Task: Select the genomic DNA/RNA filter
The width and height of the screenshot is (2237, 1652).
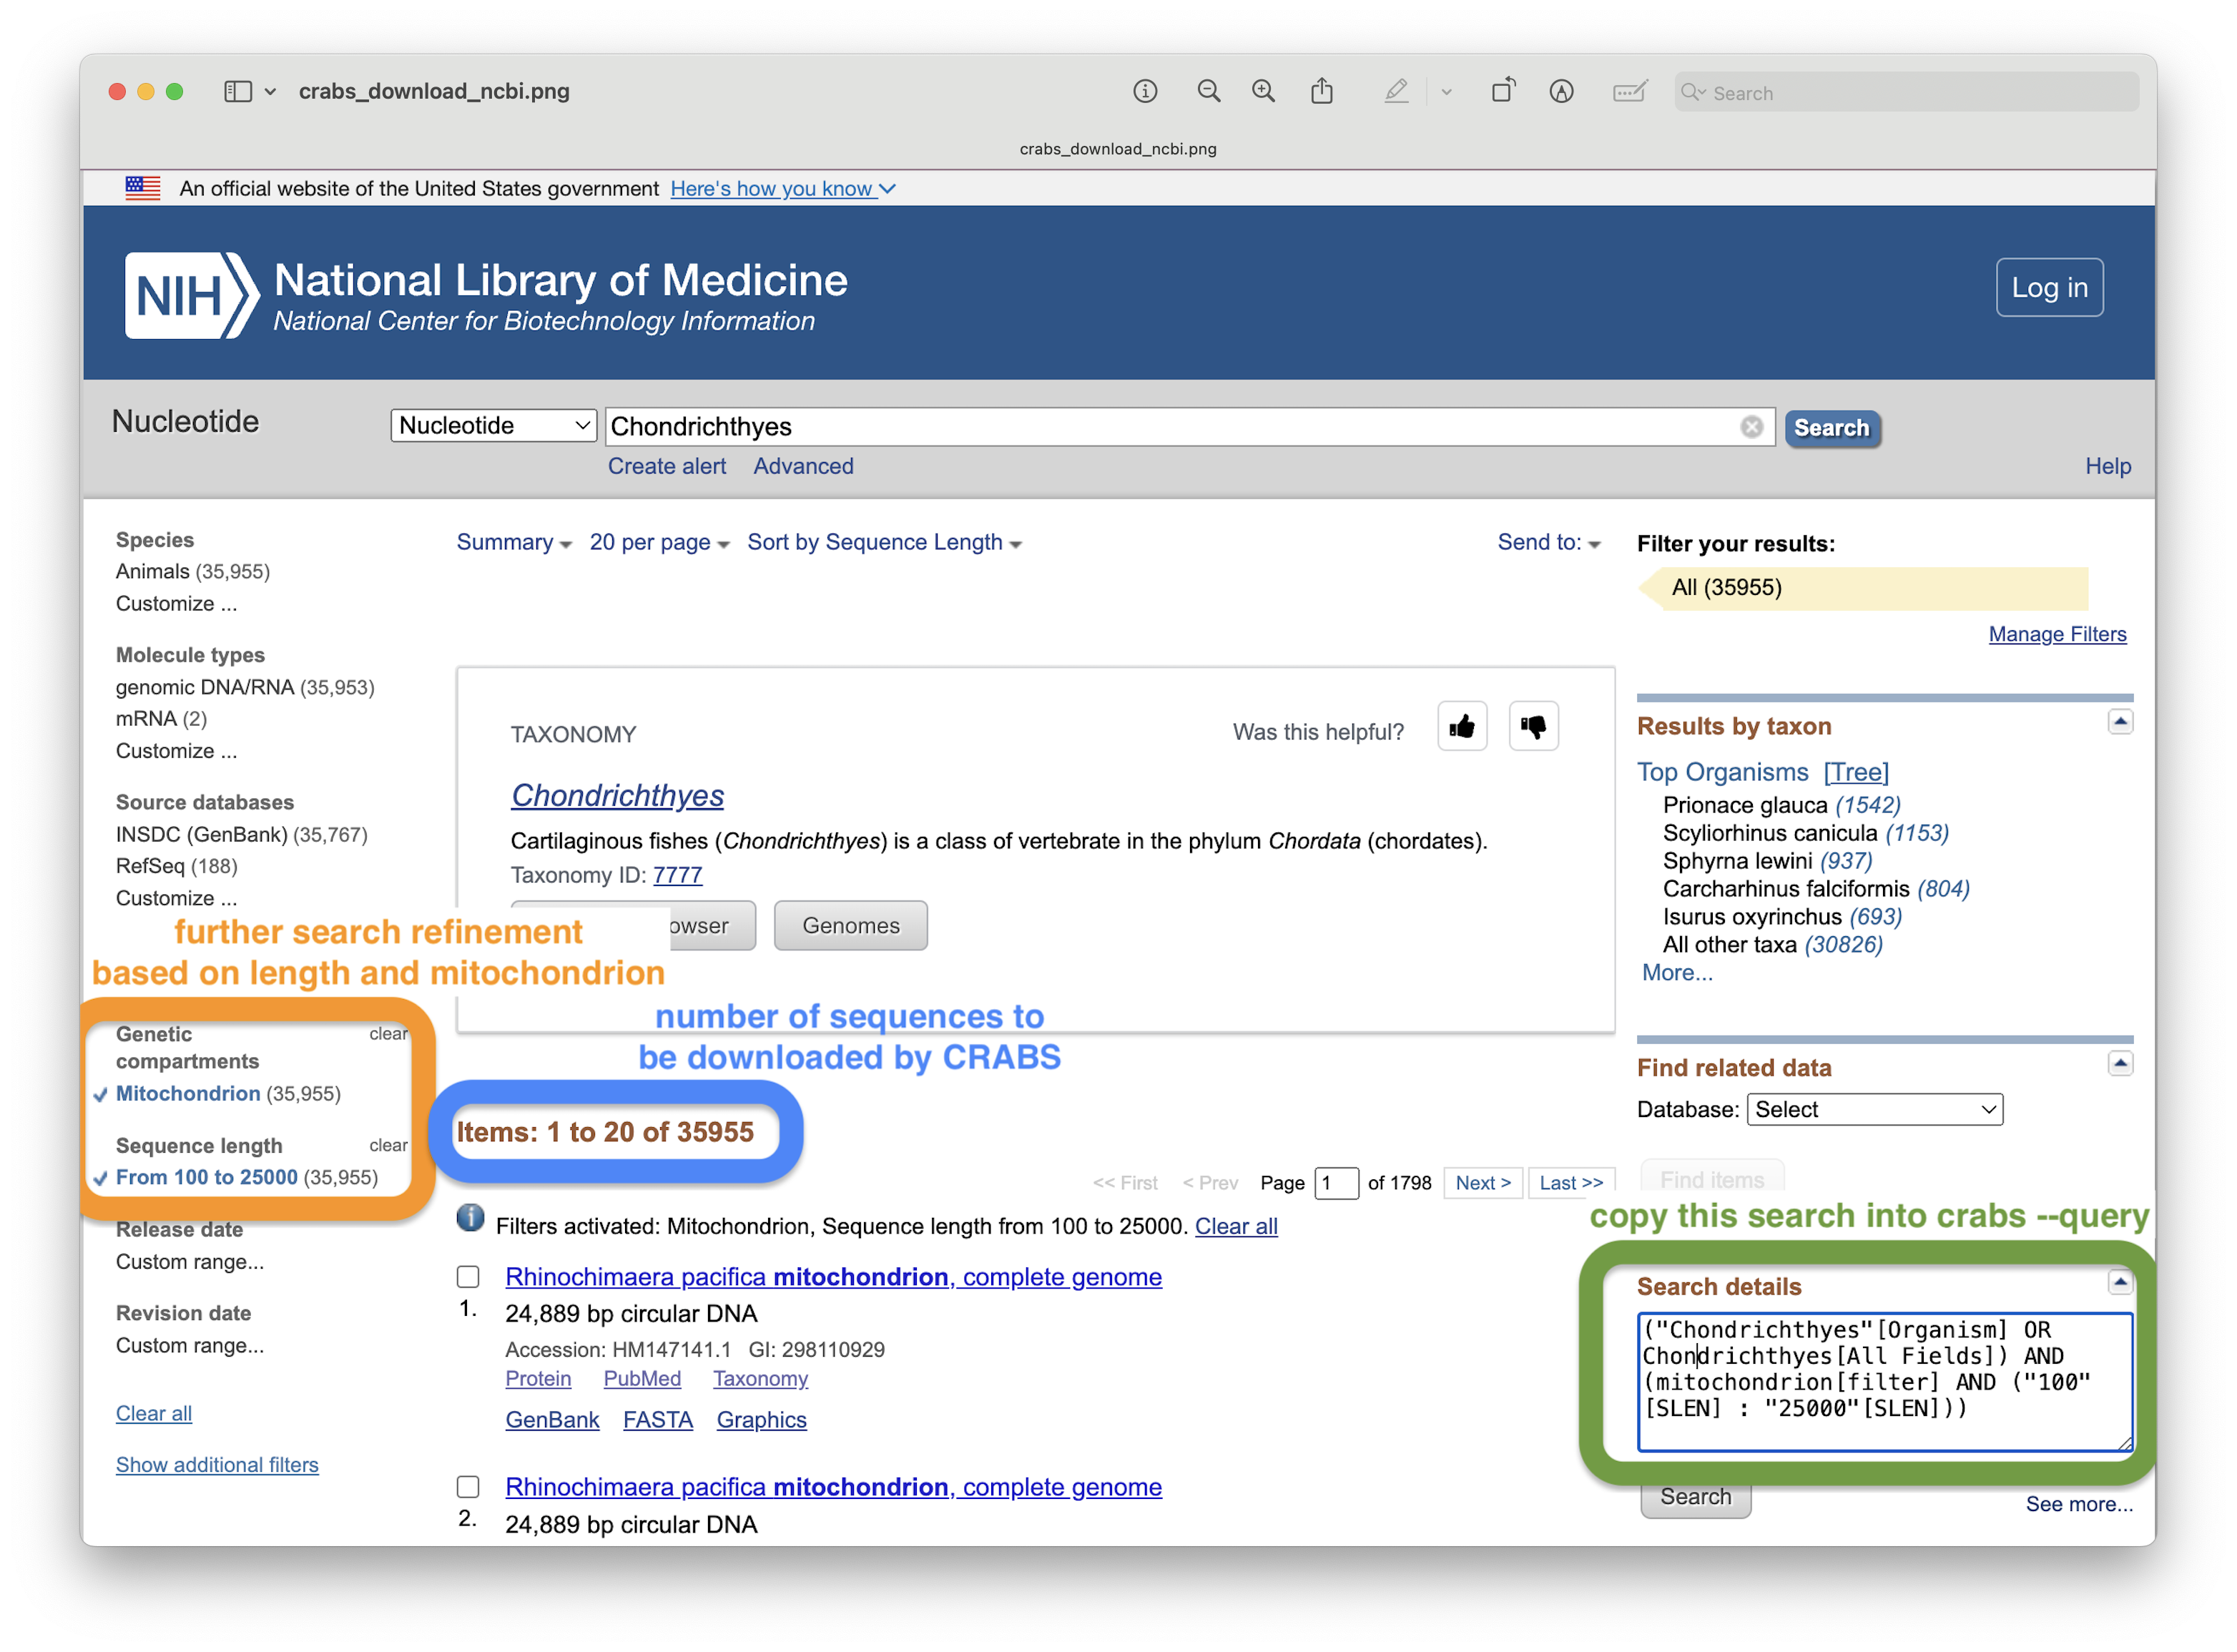Action: pos(205,688)
